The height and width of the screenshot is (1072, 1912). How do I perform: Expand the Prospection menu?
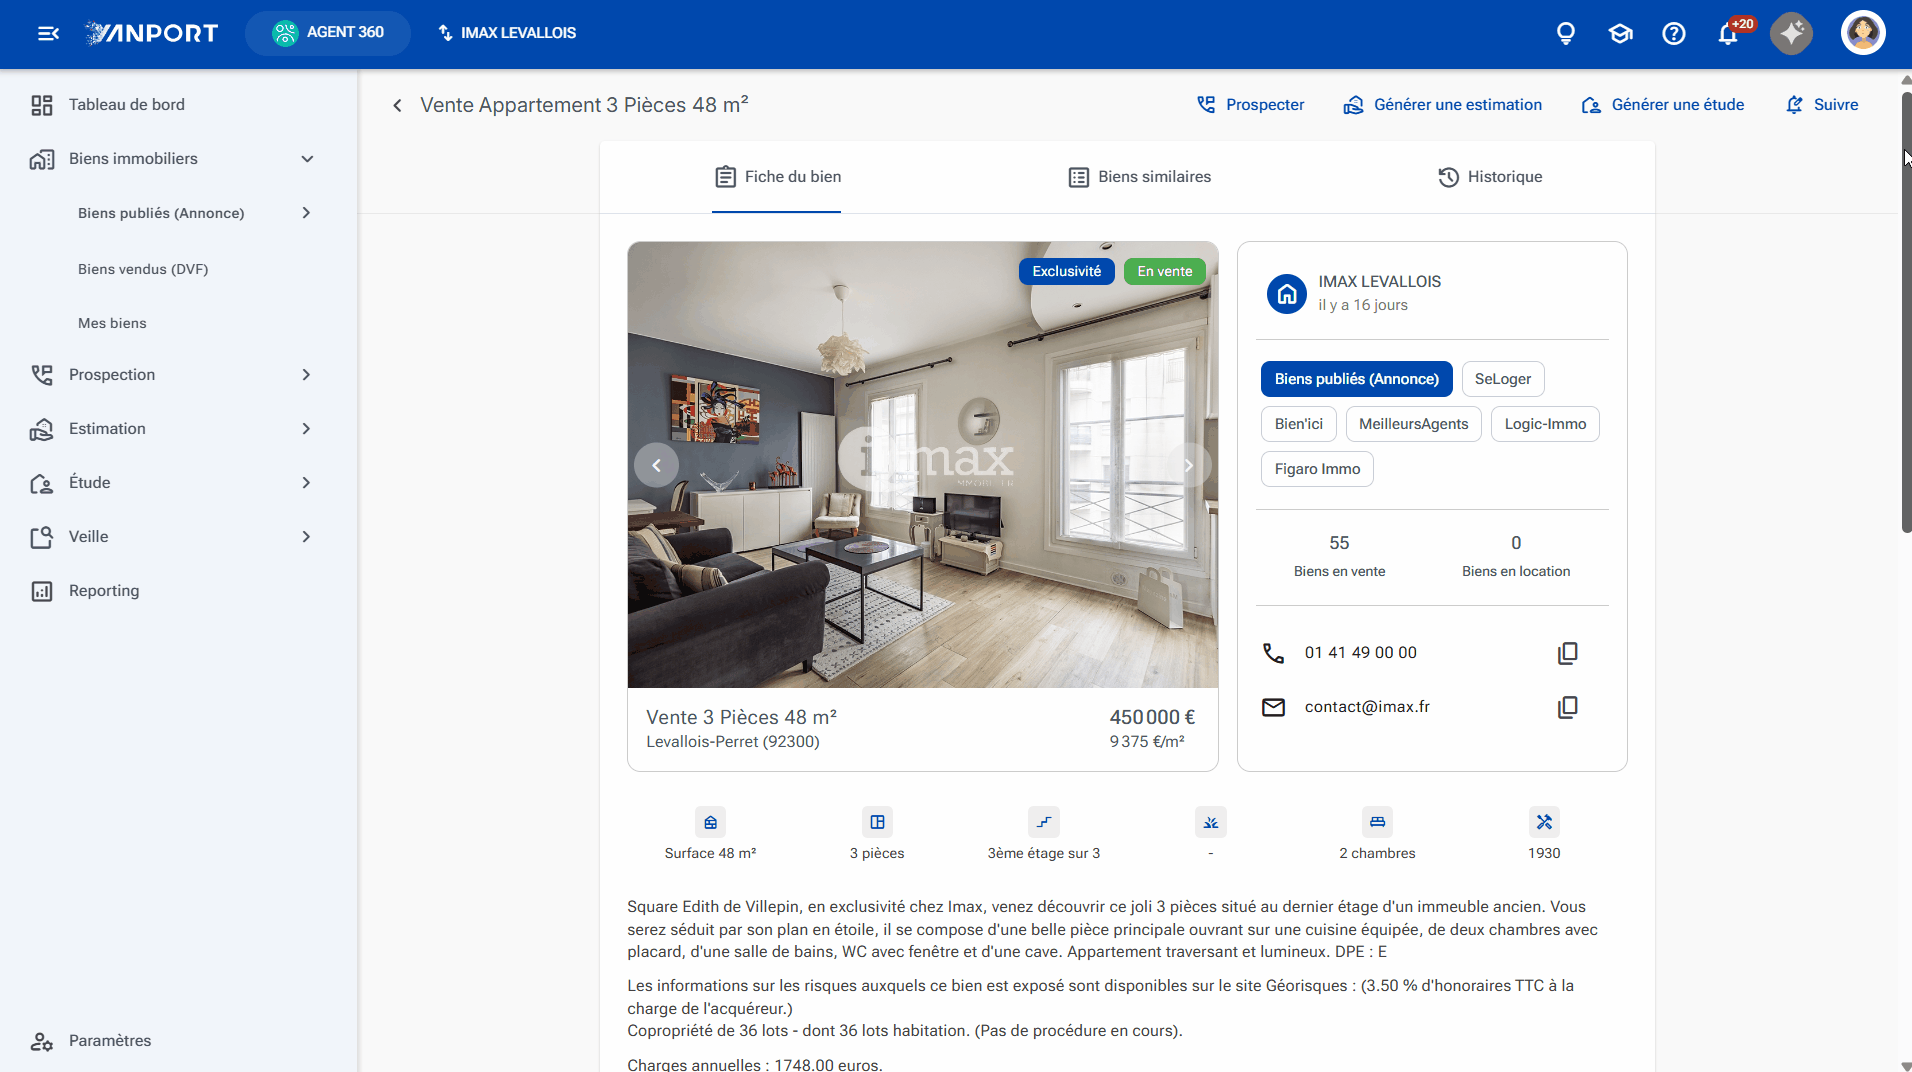[x=306, y=375]
